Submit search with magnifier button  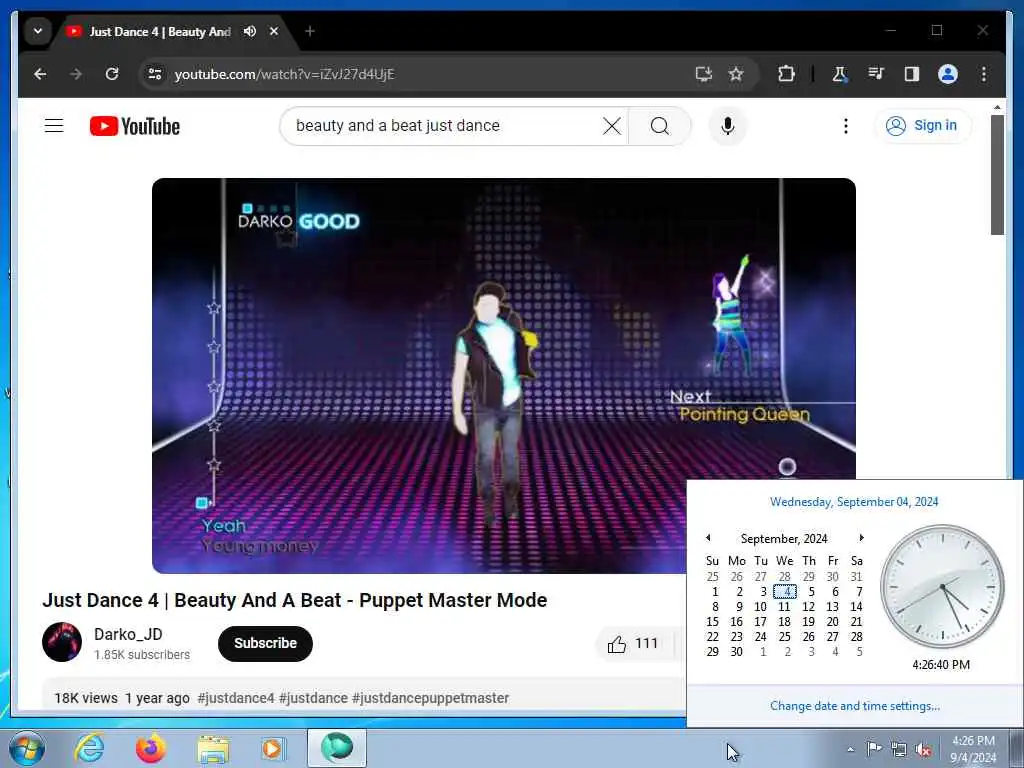coord(660,125)
